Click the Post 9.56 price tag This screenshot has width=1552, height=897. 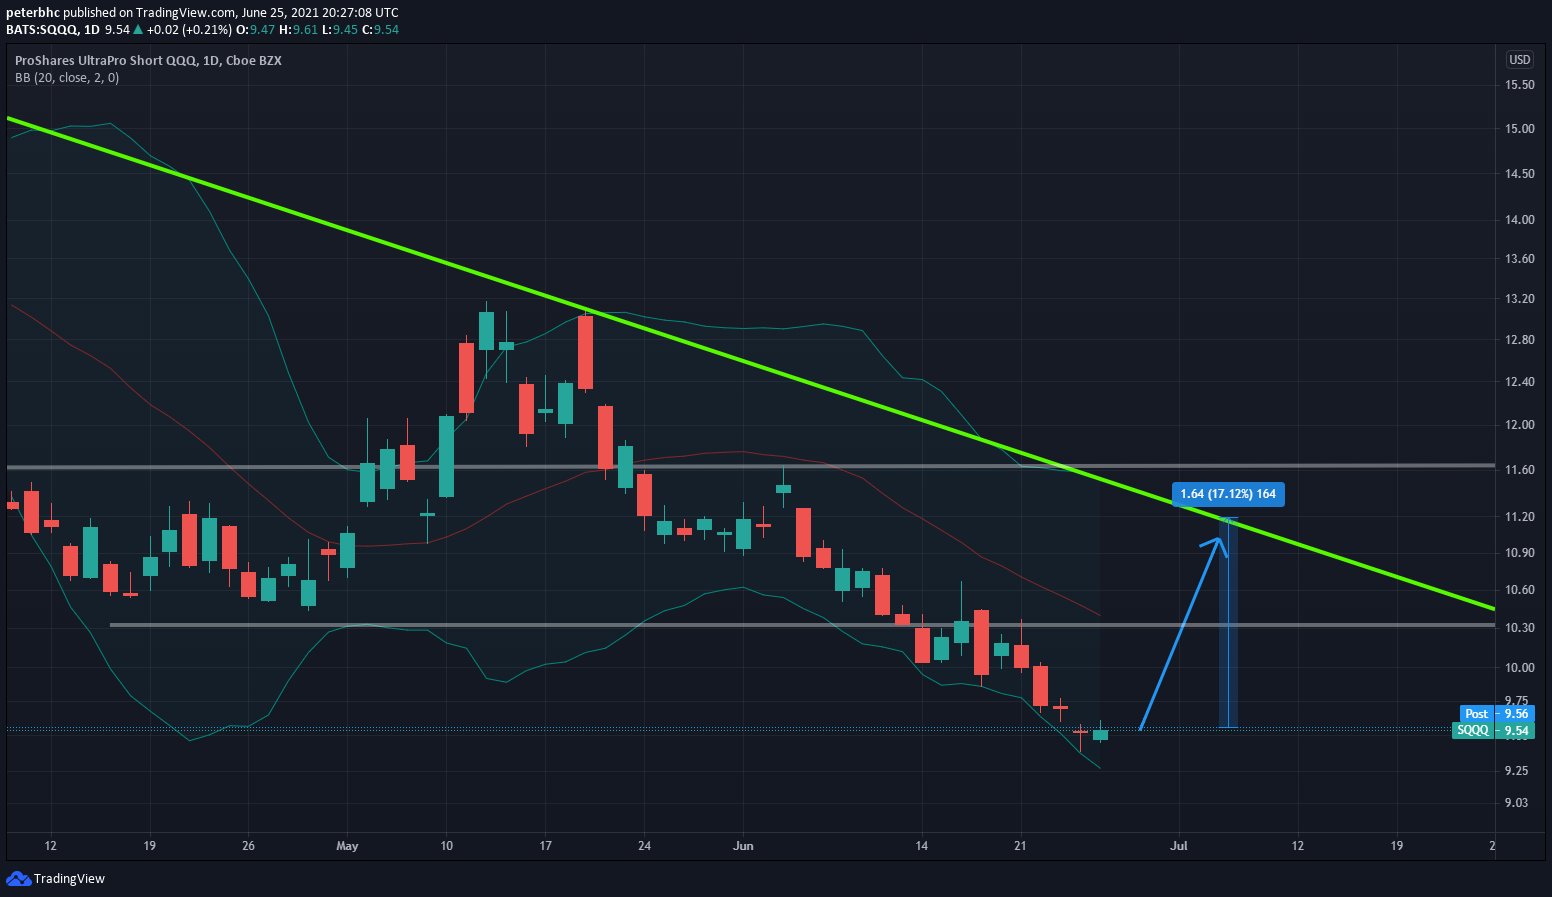tap(1497, 714)
